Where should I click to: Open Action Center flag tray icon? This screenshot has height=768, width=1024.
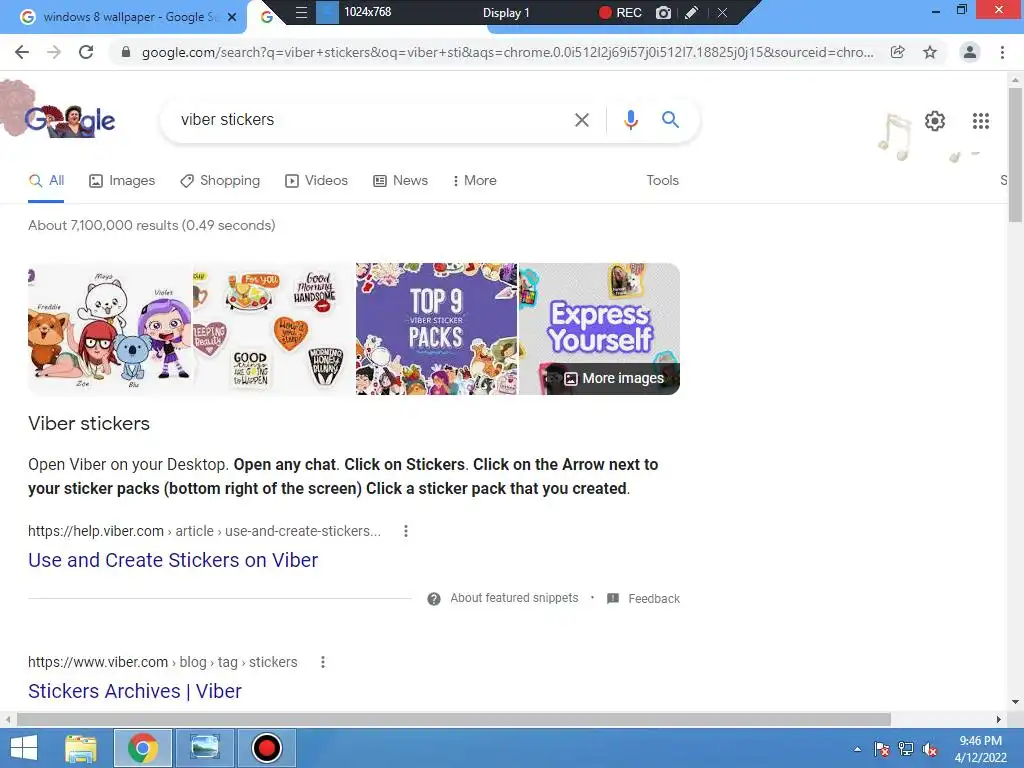[881, 749]
